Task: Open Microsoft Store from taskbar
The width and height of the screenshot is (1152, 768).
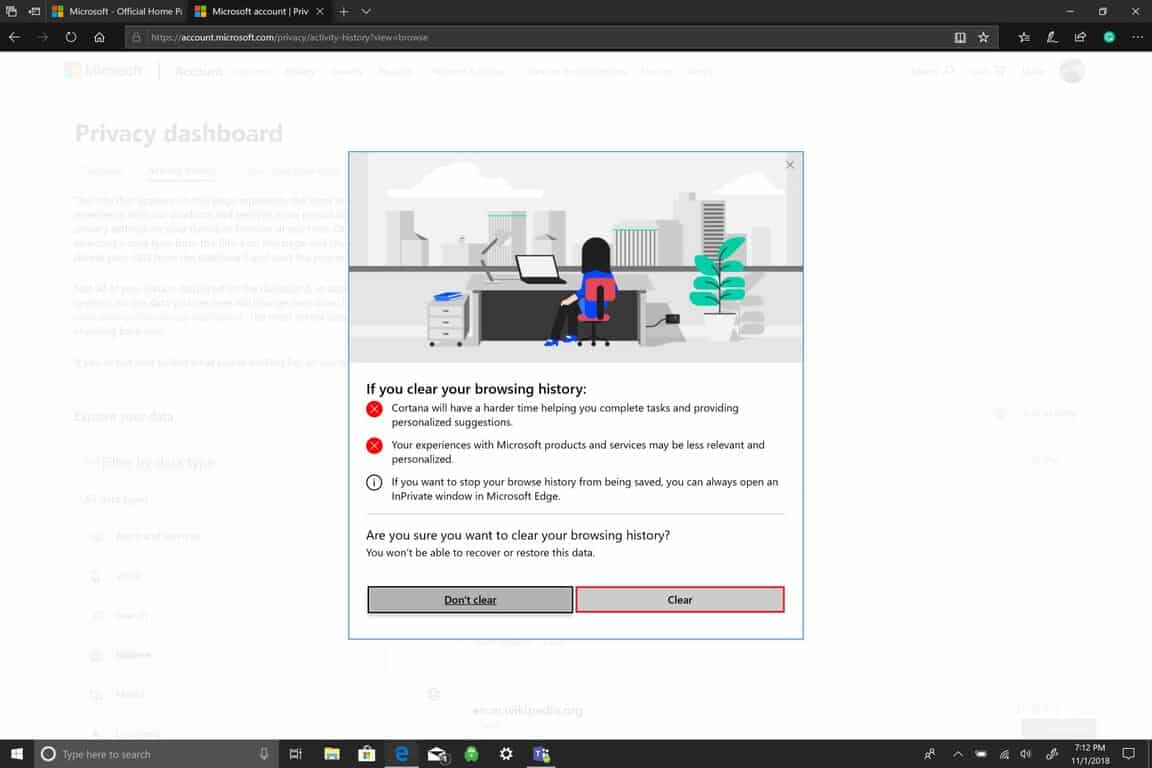Action: tap(367, 754)
